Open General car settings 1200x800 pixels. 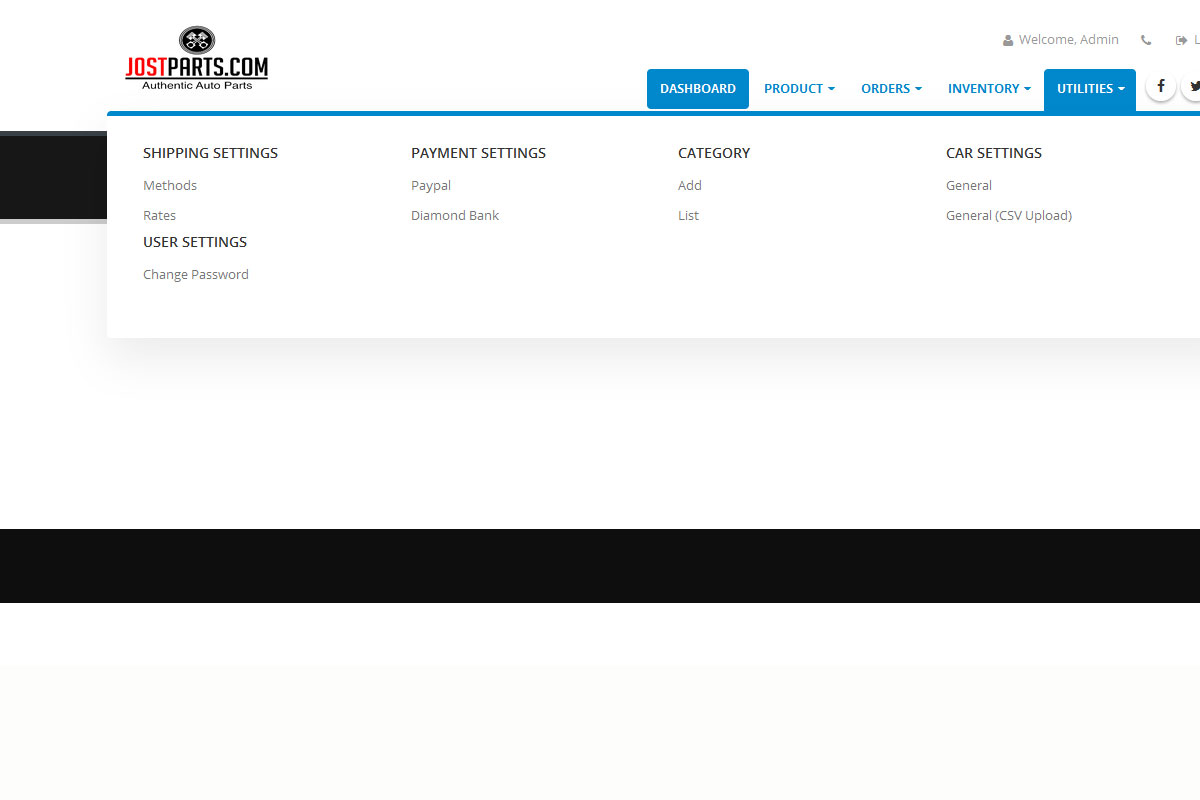coord(969,186)
